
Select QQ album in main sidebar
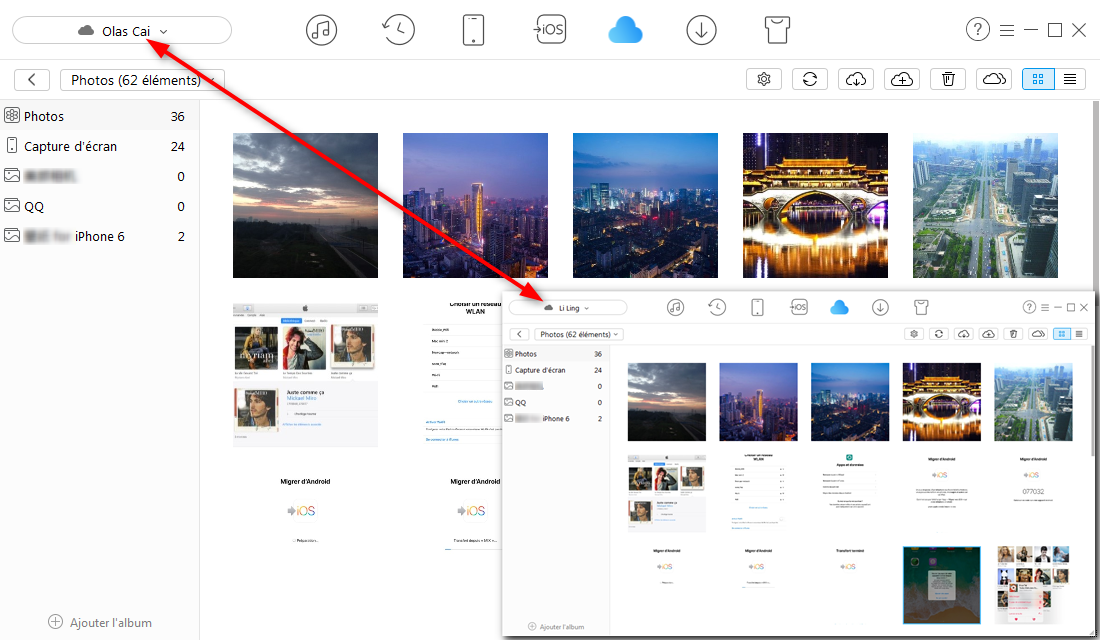coord(100,206)
